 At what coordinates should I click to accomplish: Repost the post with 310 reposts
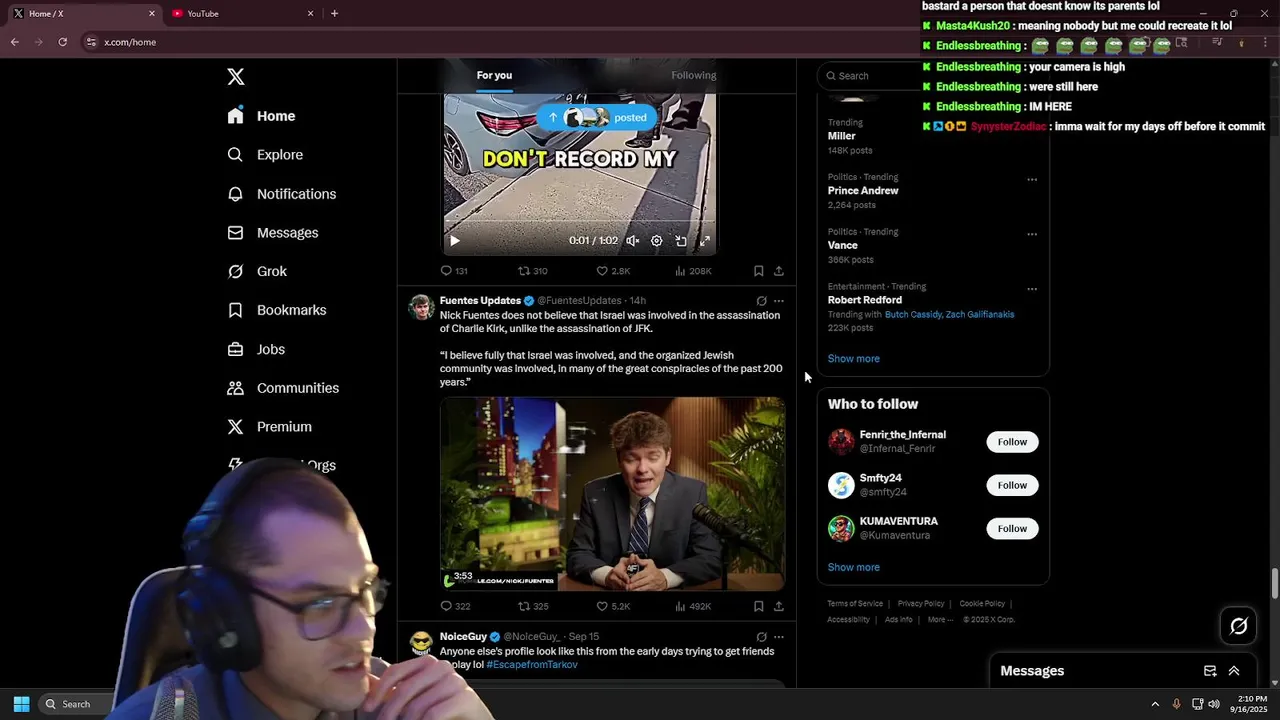pos(532,271)
